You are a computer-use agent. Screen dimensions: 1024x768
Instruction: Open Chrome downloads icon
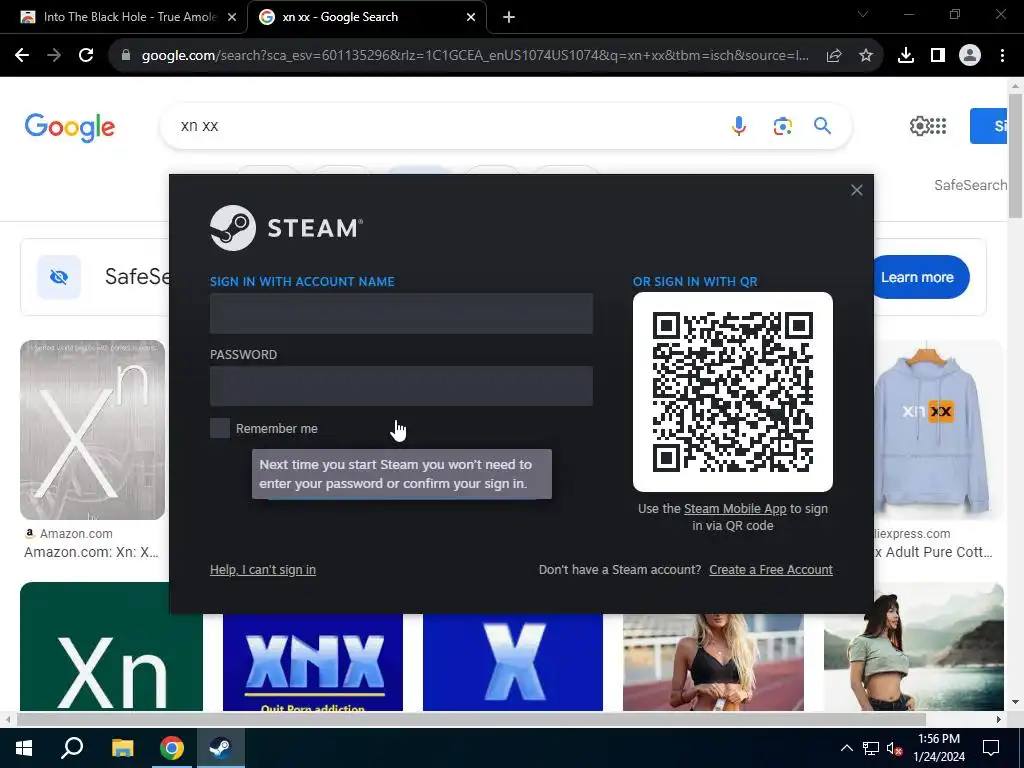coord(905,56)
